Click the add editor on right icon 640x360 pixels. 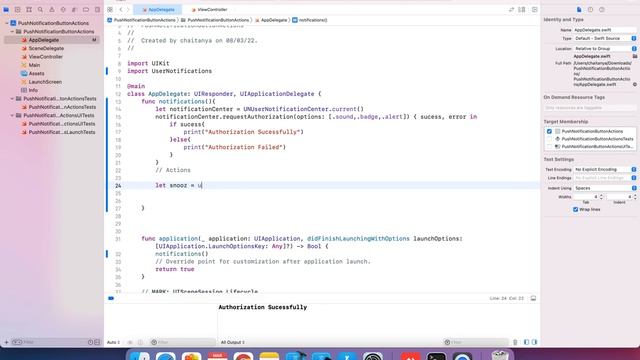coord(535,9)
